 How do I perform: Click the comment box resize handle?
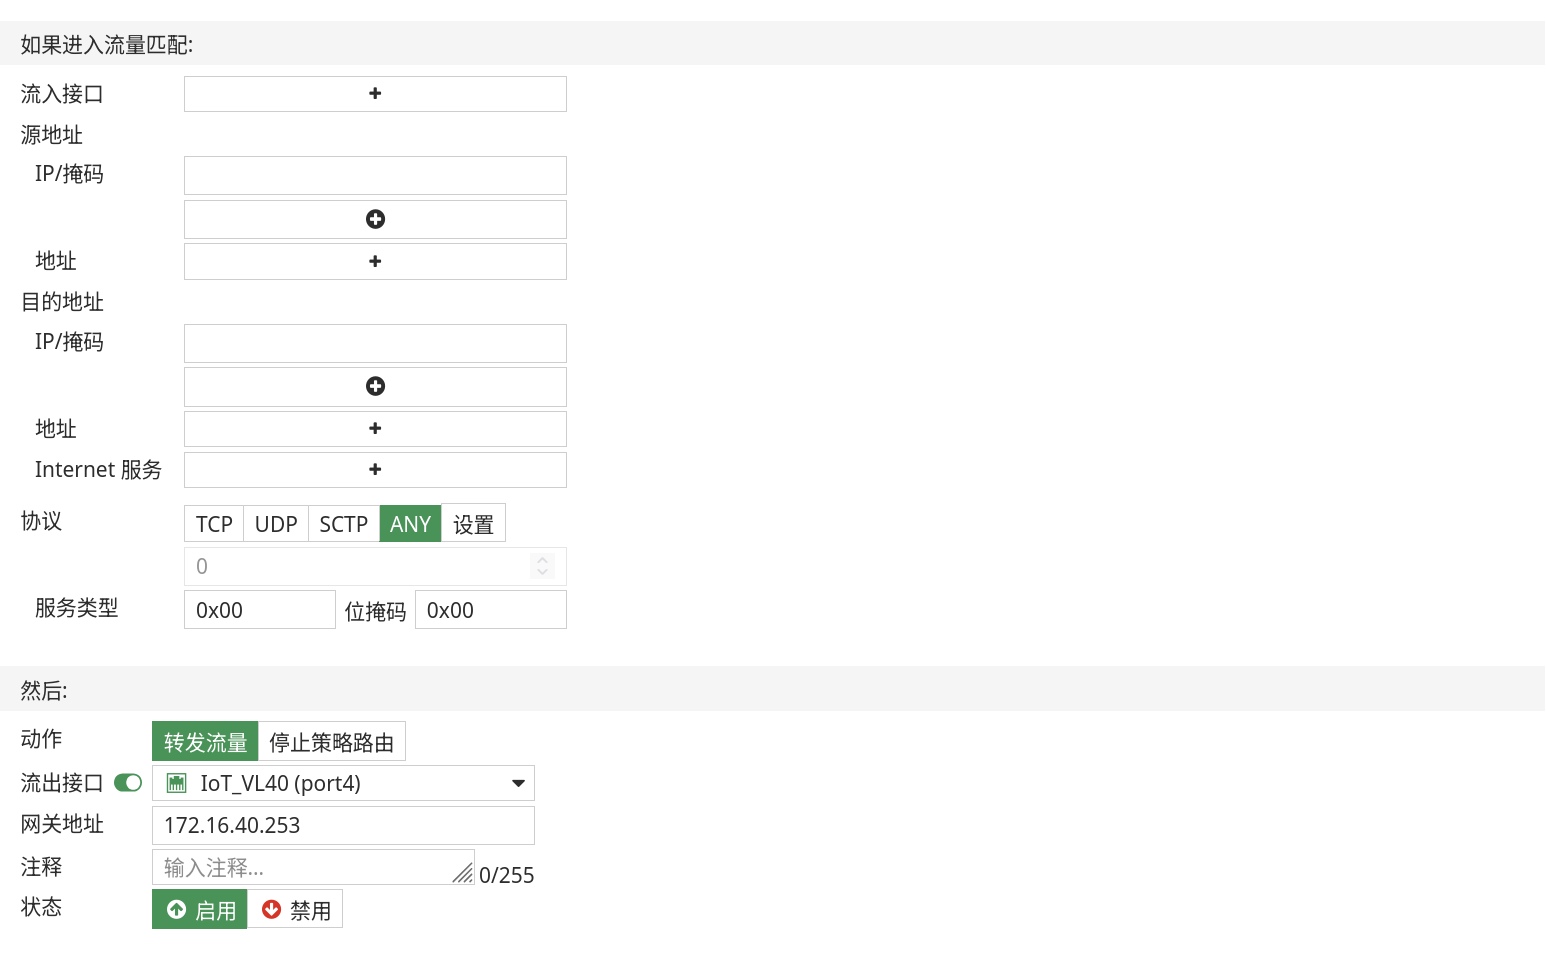(463, 871)
